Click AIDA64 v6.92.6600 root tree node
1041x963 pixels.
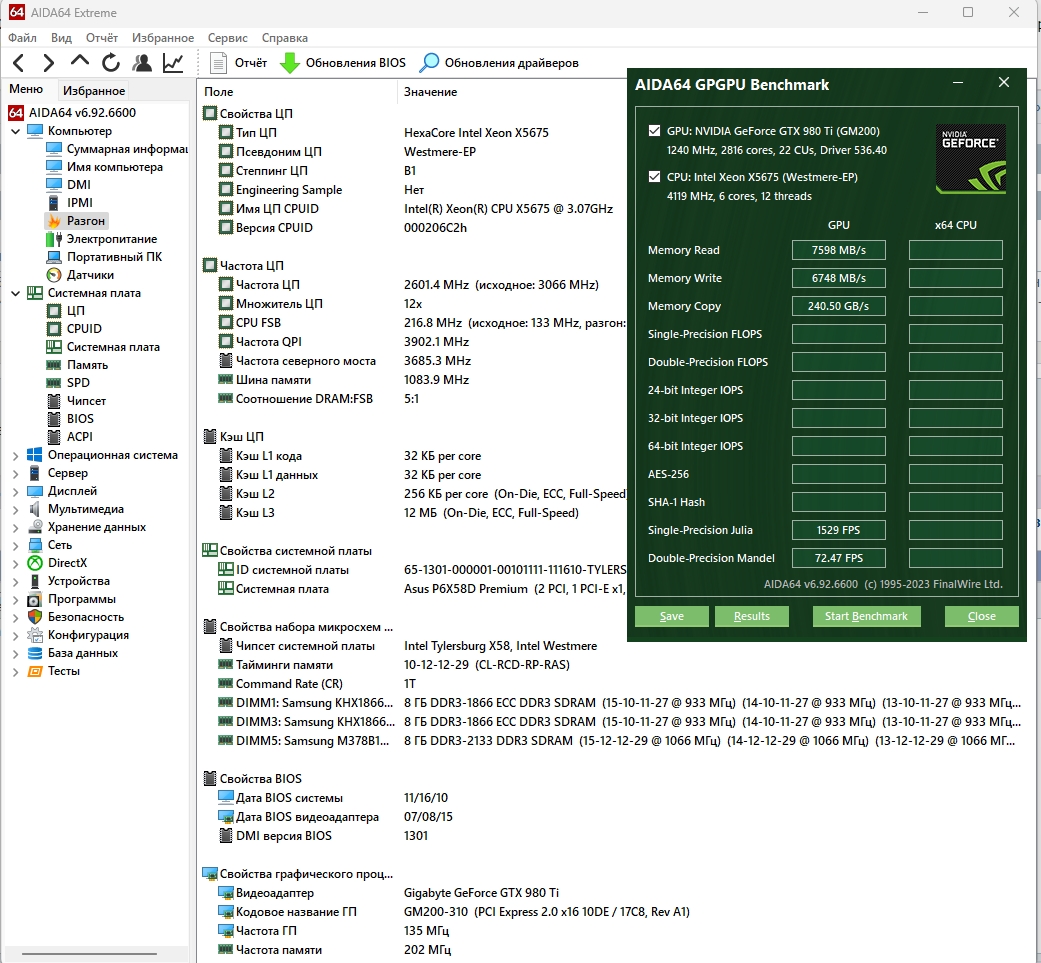coord(82,113)
